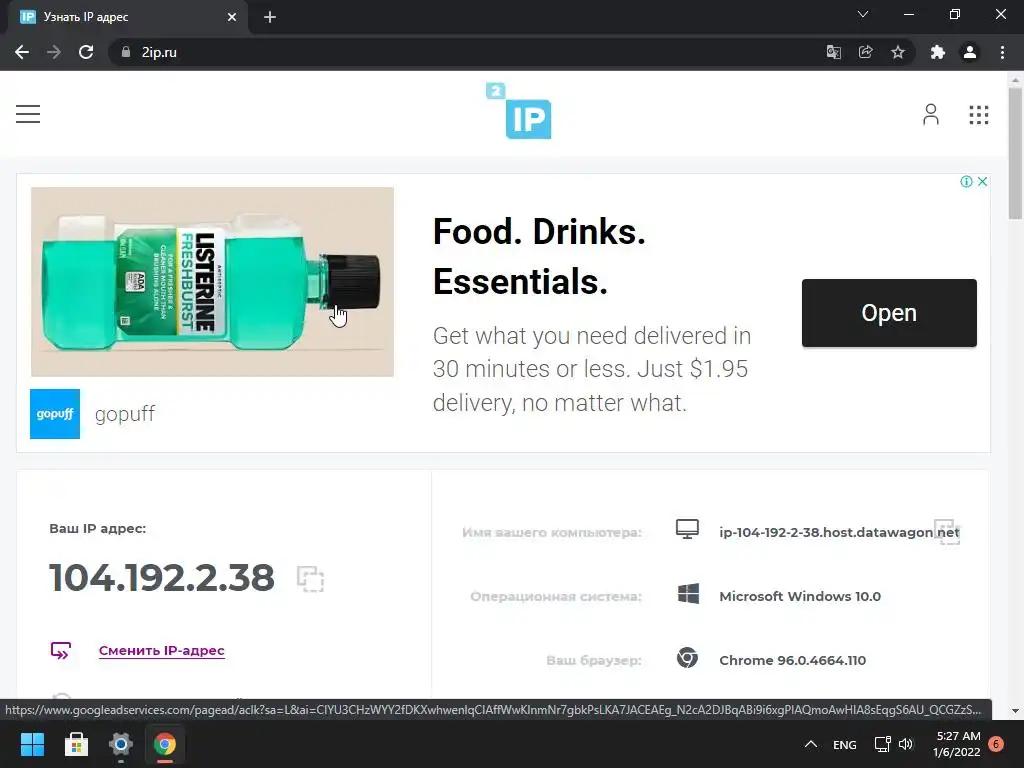
Task: Open the hamburger menu on 2ip site
Action: [28, 114]
